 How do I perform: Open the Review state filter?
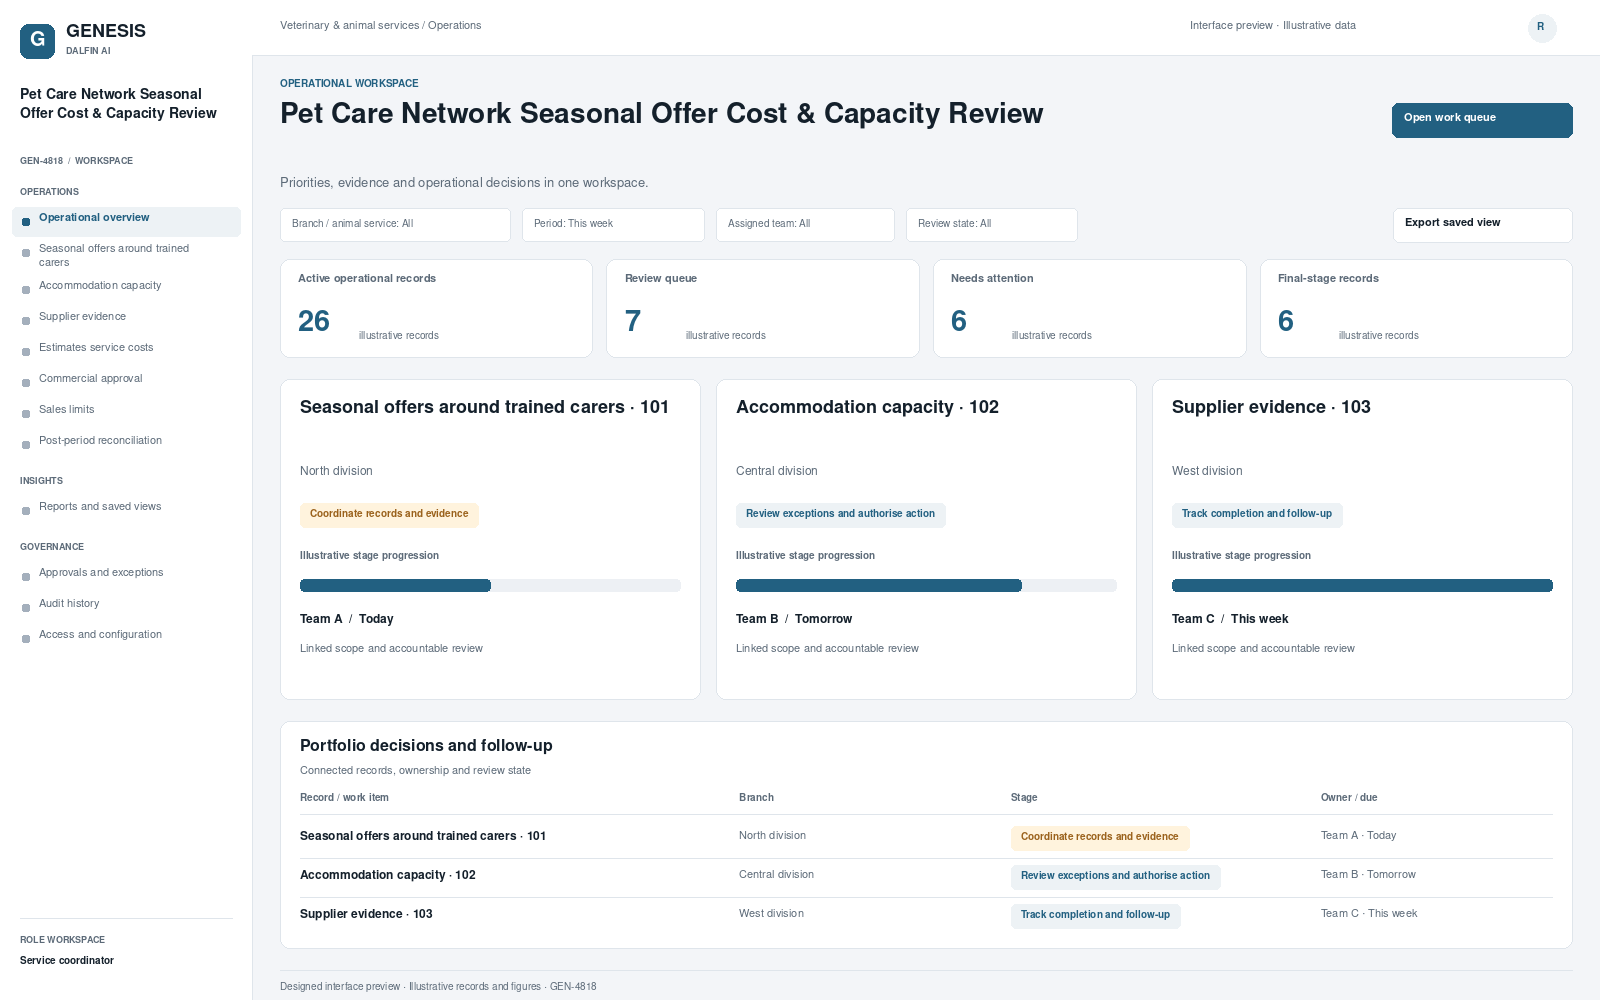[991, 225]
